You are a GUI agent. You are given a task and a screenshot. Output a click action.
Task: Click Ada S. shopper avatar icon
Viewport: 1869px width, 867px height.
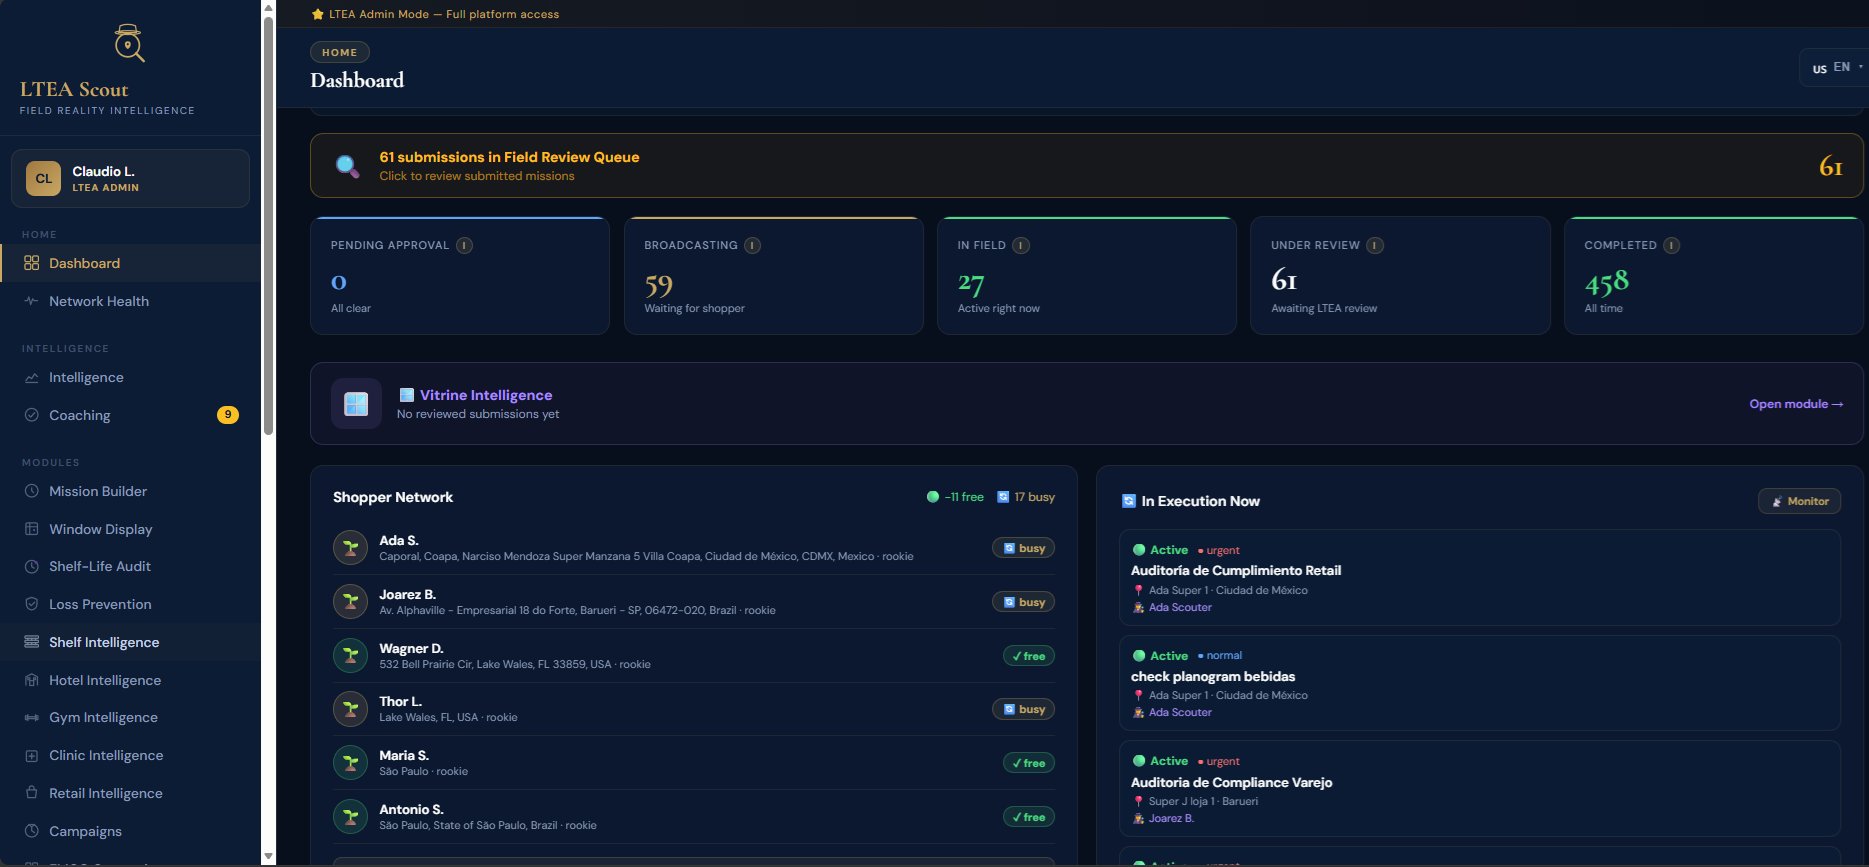(x=350, y=548)
